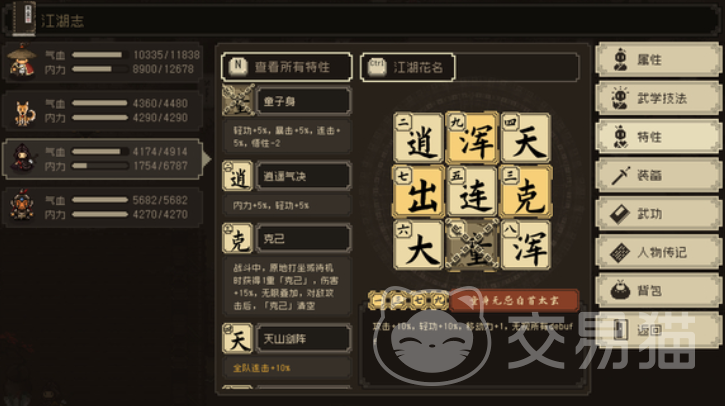Open the 装备 equipment menu
Screen dimensions: 725x406
pos(658,175)
